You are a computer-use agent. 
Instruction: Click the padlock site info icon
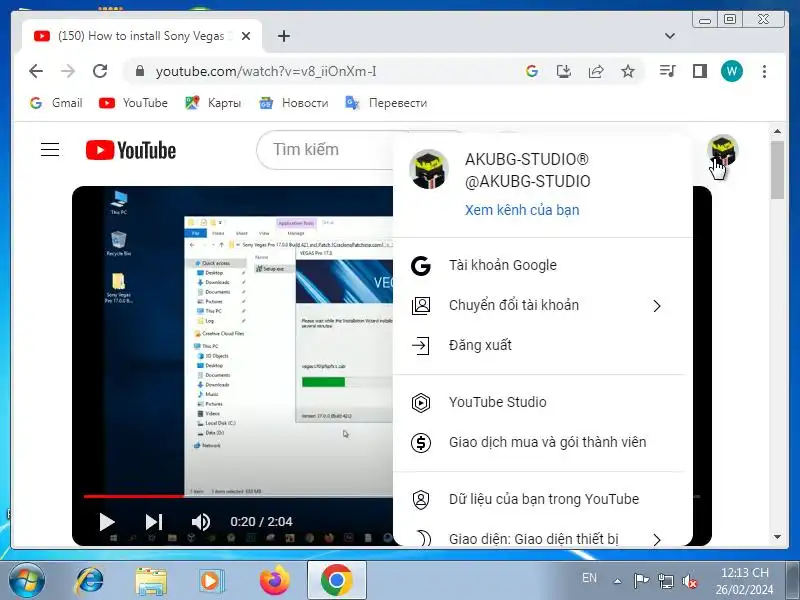click(140, 71)
